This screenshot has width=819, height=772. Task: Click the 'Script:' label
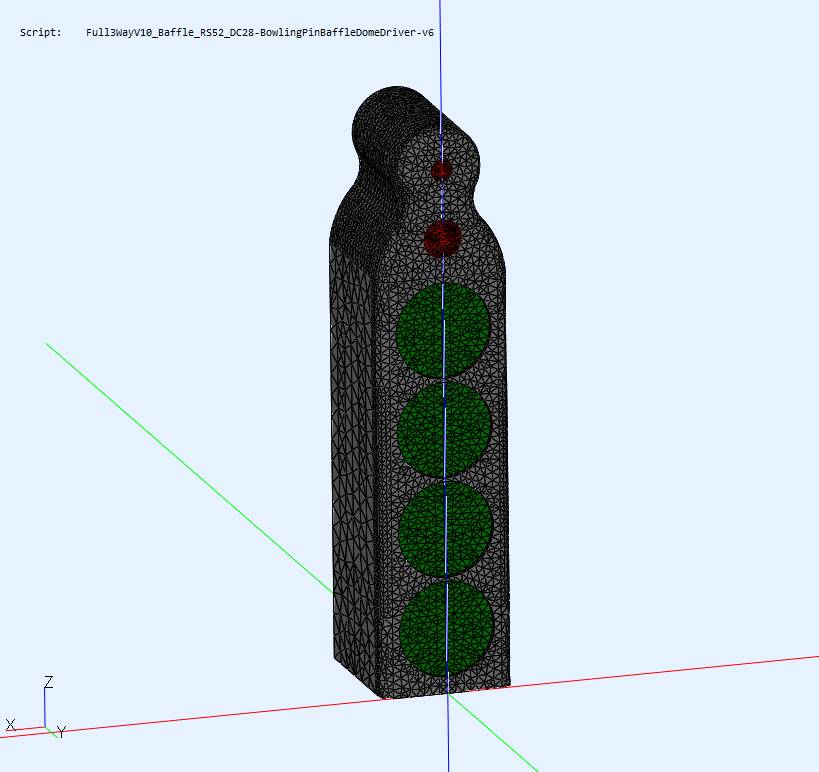pos(41,32)
